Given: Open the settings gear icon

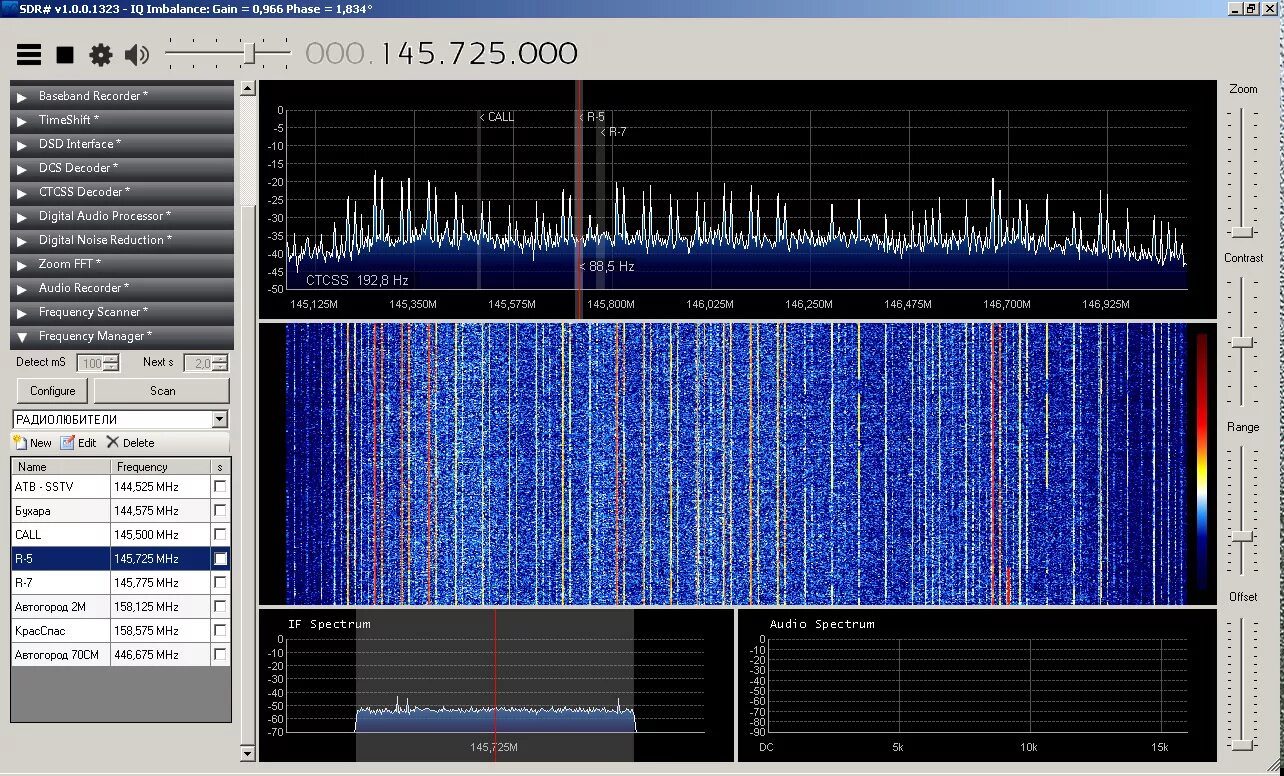Looking at the screenshot, I should click(x=101, y=55).
